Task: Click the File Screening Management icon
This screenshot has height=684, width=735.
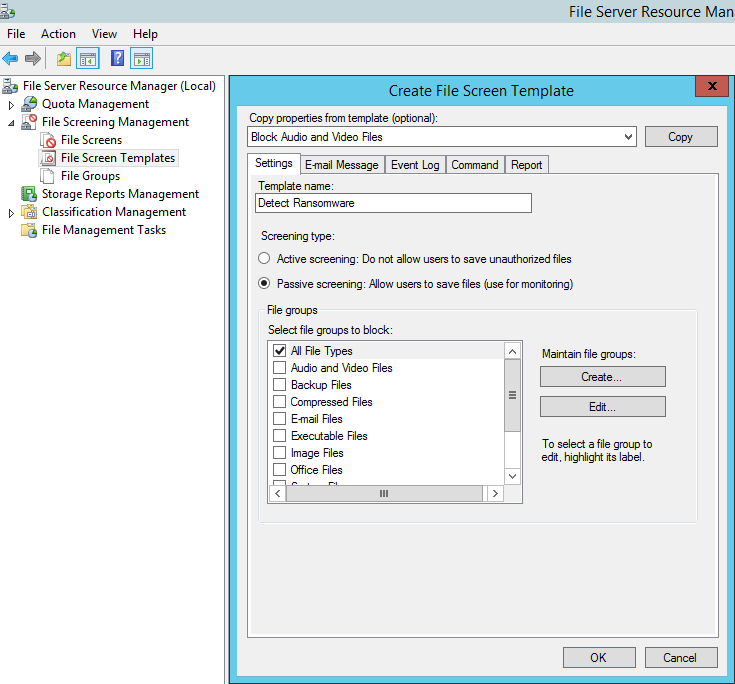Action: pos(29,122)
